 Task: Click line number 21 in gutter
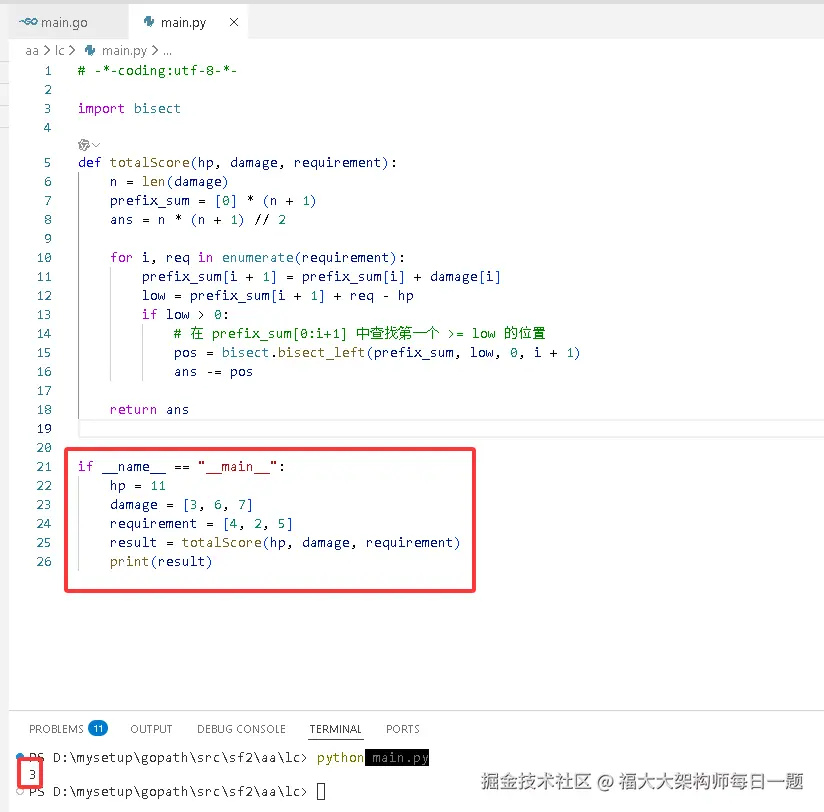pos(44,467)
